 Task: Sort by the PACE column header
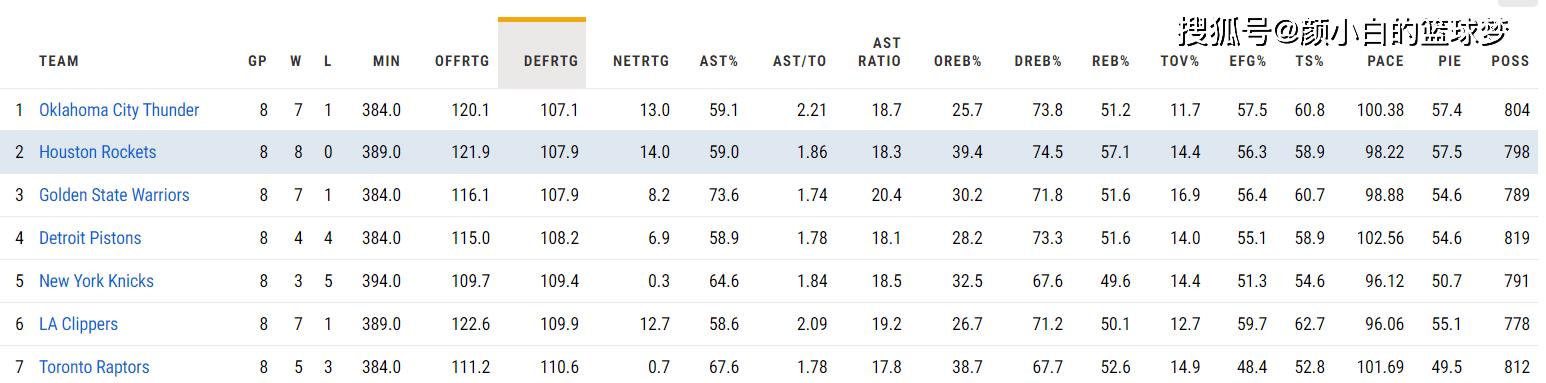pos(1385,61)
